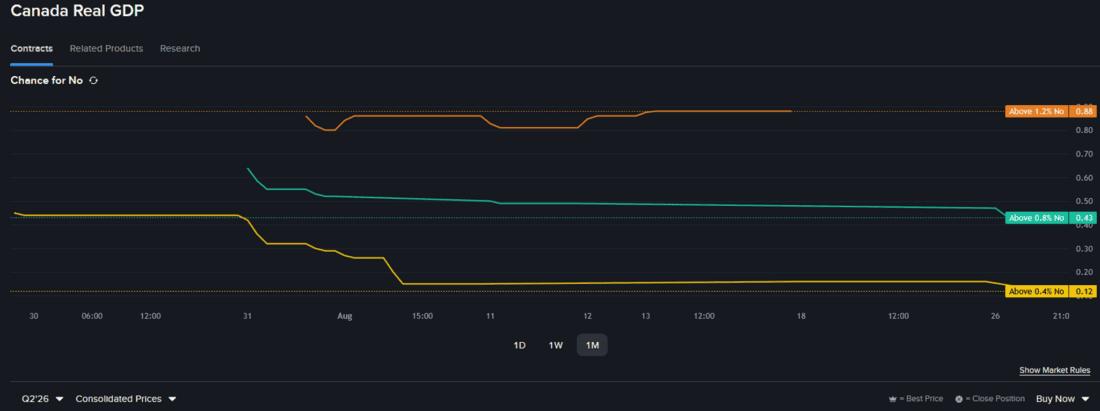Screen dimensions: 1100x411
Task: Click the Above 0.8% No series label
Action: pyautogui.click(x=1036, y=218)
